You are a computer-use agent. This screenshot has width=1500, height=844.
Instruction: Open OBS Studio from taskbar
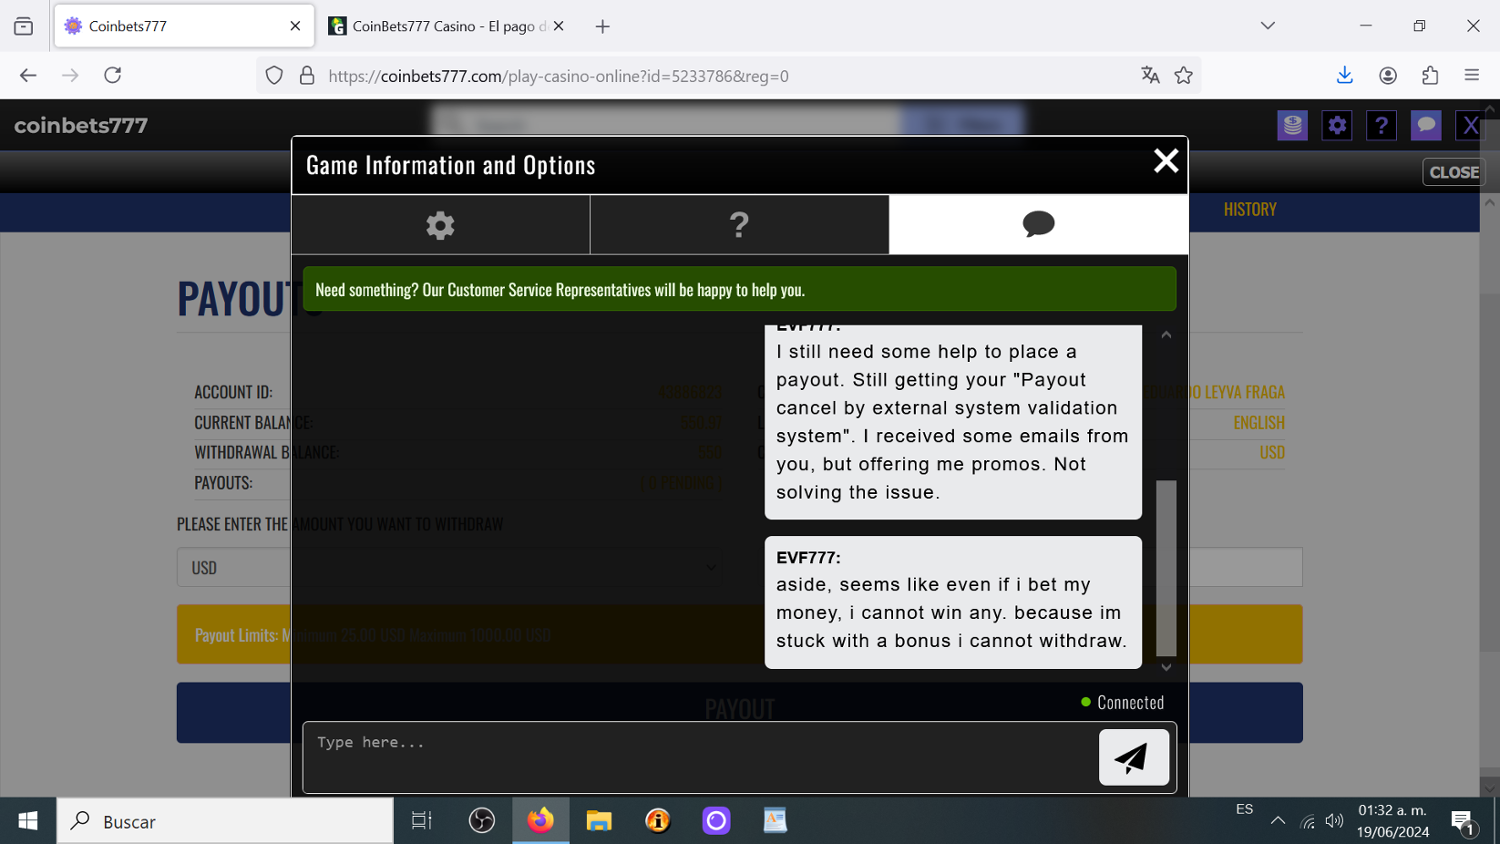point(482,821)
